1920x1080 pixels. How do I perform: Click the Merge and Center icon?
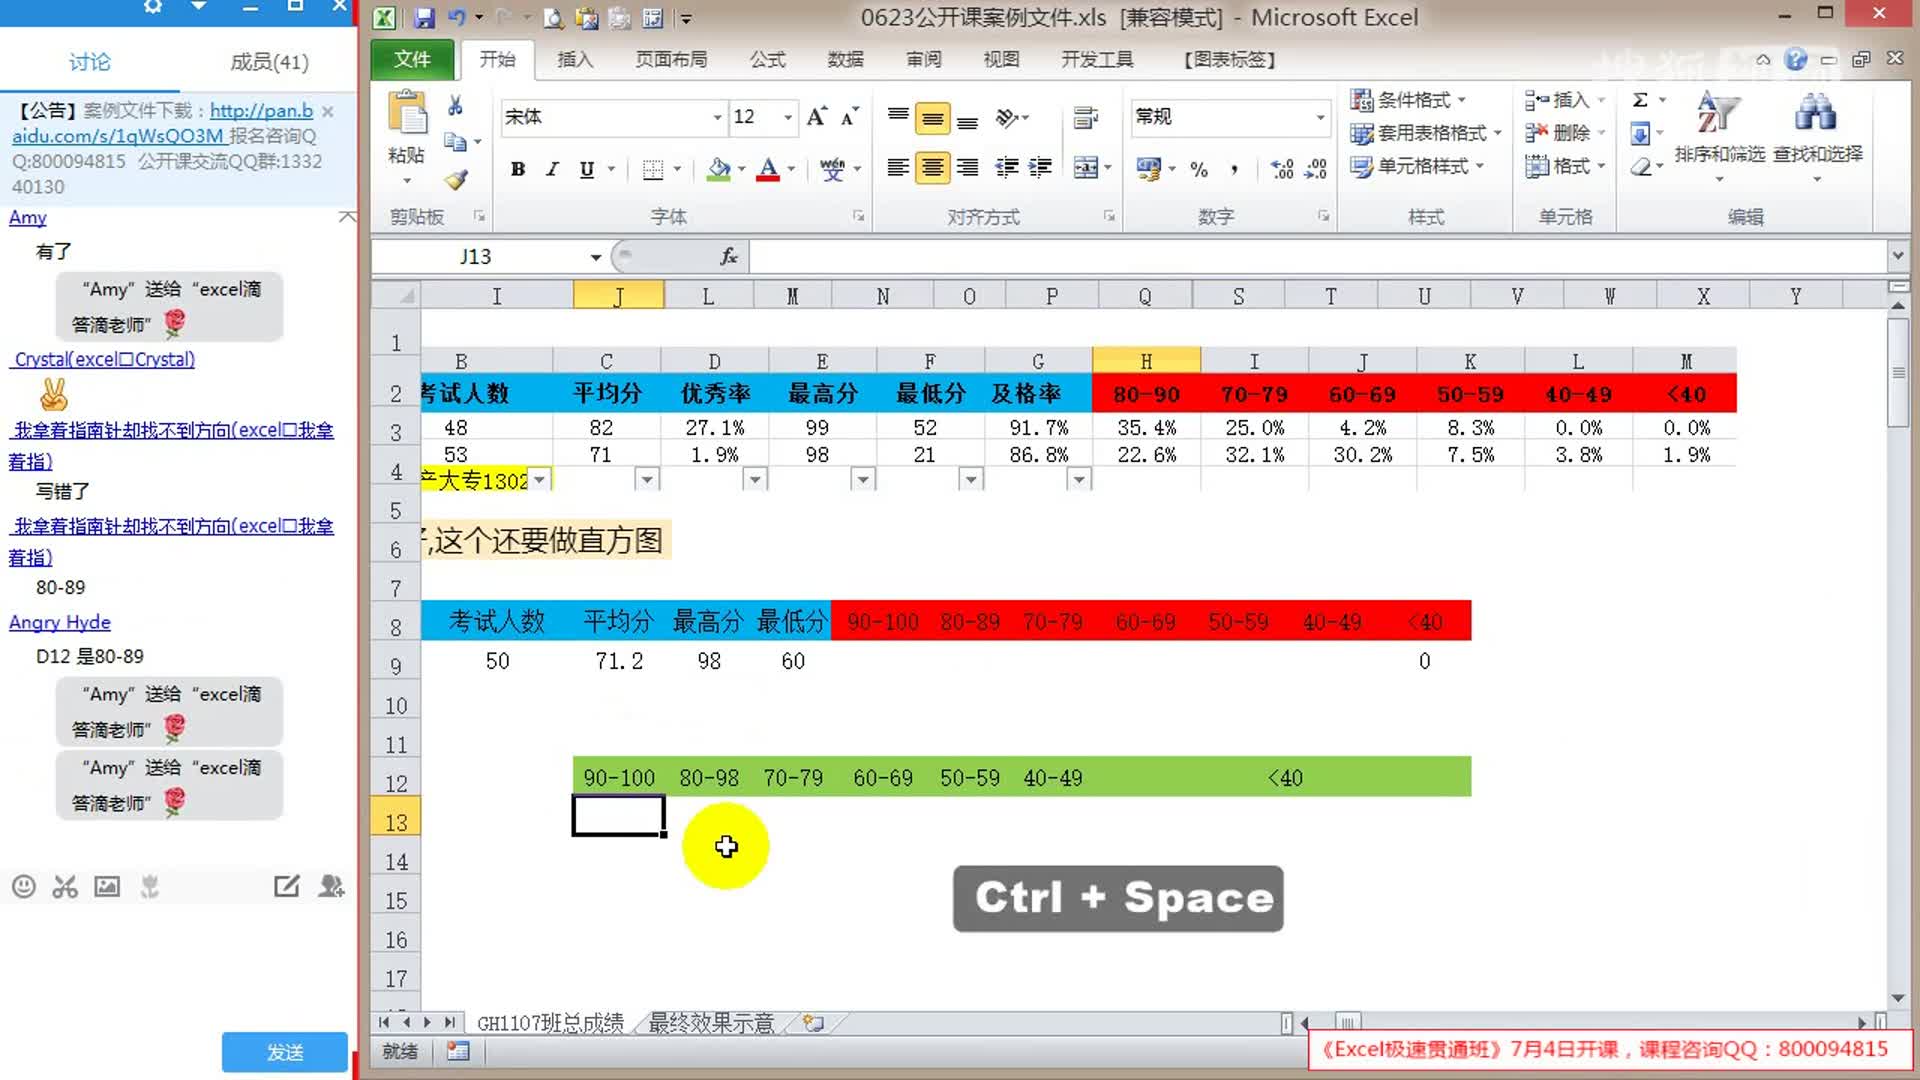click(x=1086, y=168)
